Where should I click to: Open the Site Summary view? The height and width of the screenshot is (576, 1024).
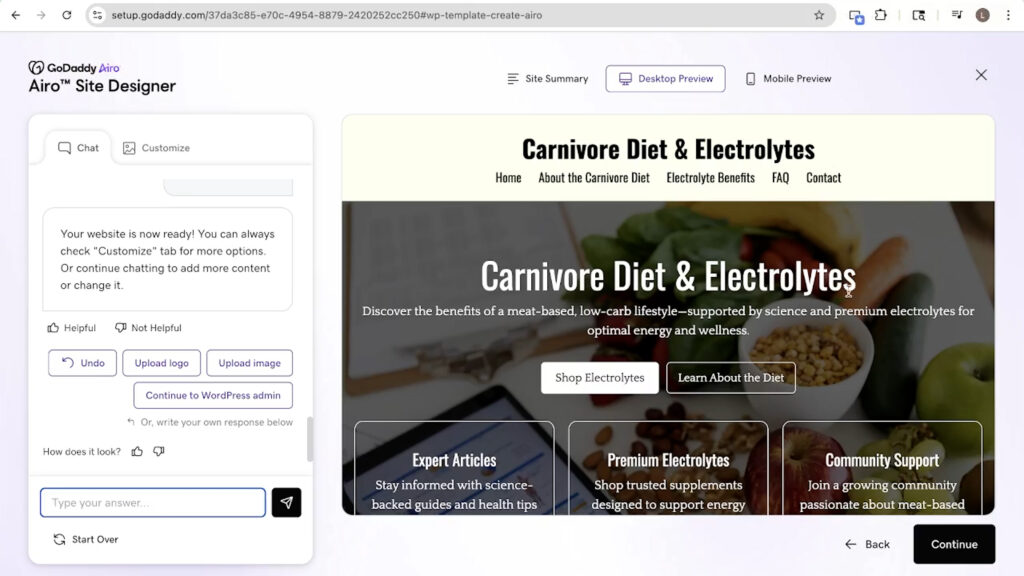click(x=547, y=79)
